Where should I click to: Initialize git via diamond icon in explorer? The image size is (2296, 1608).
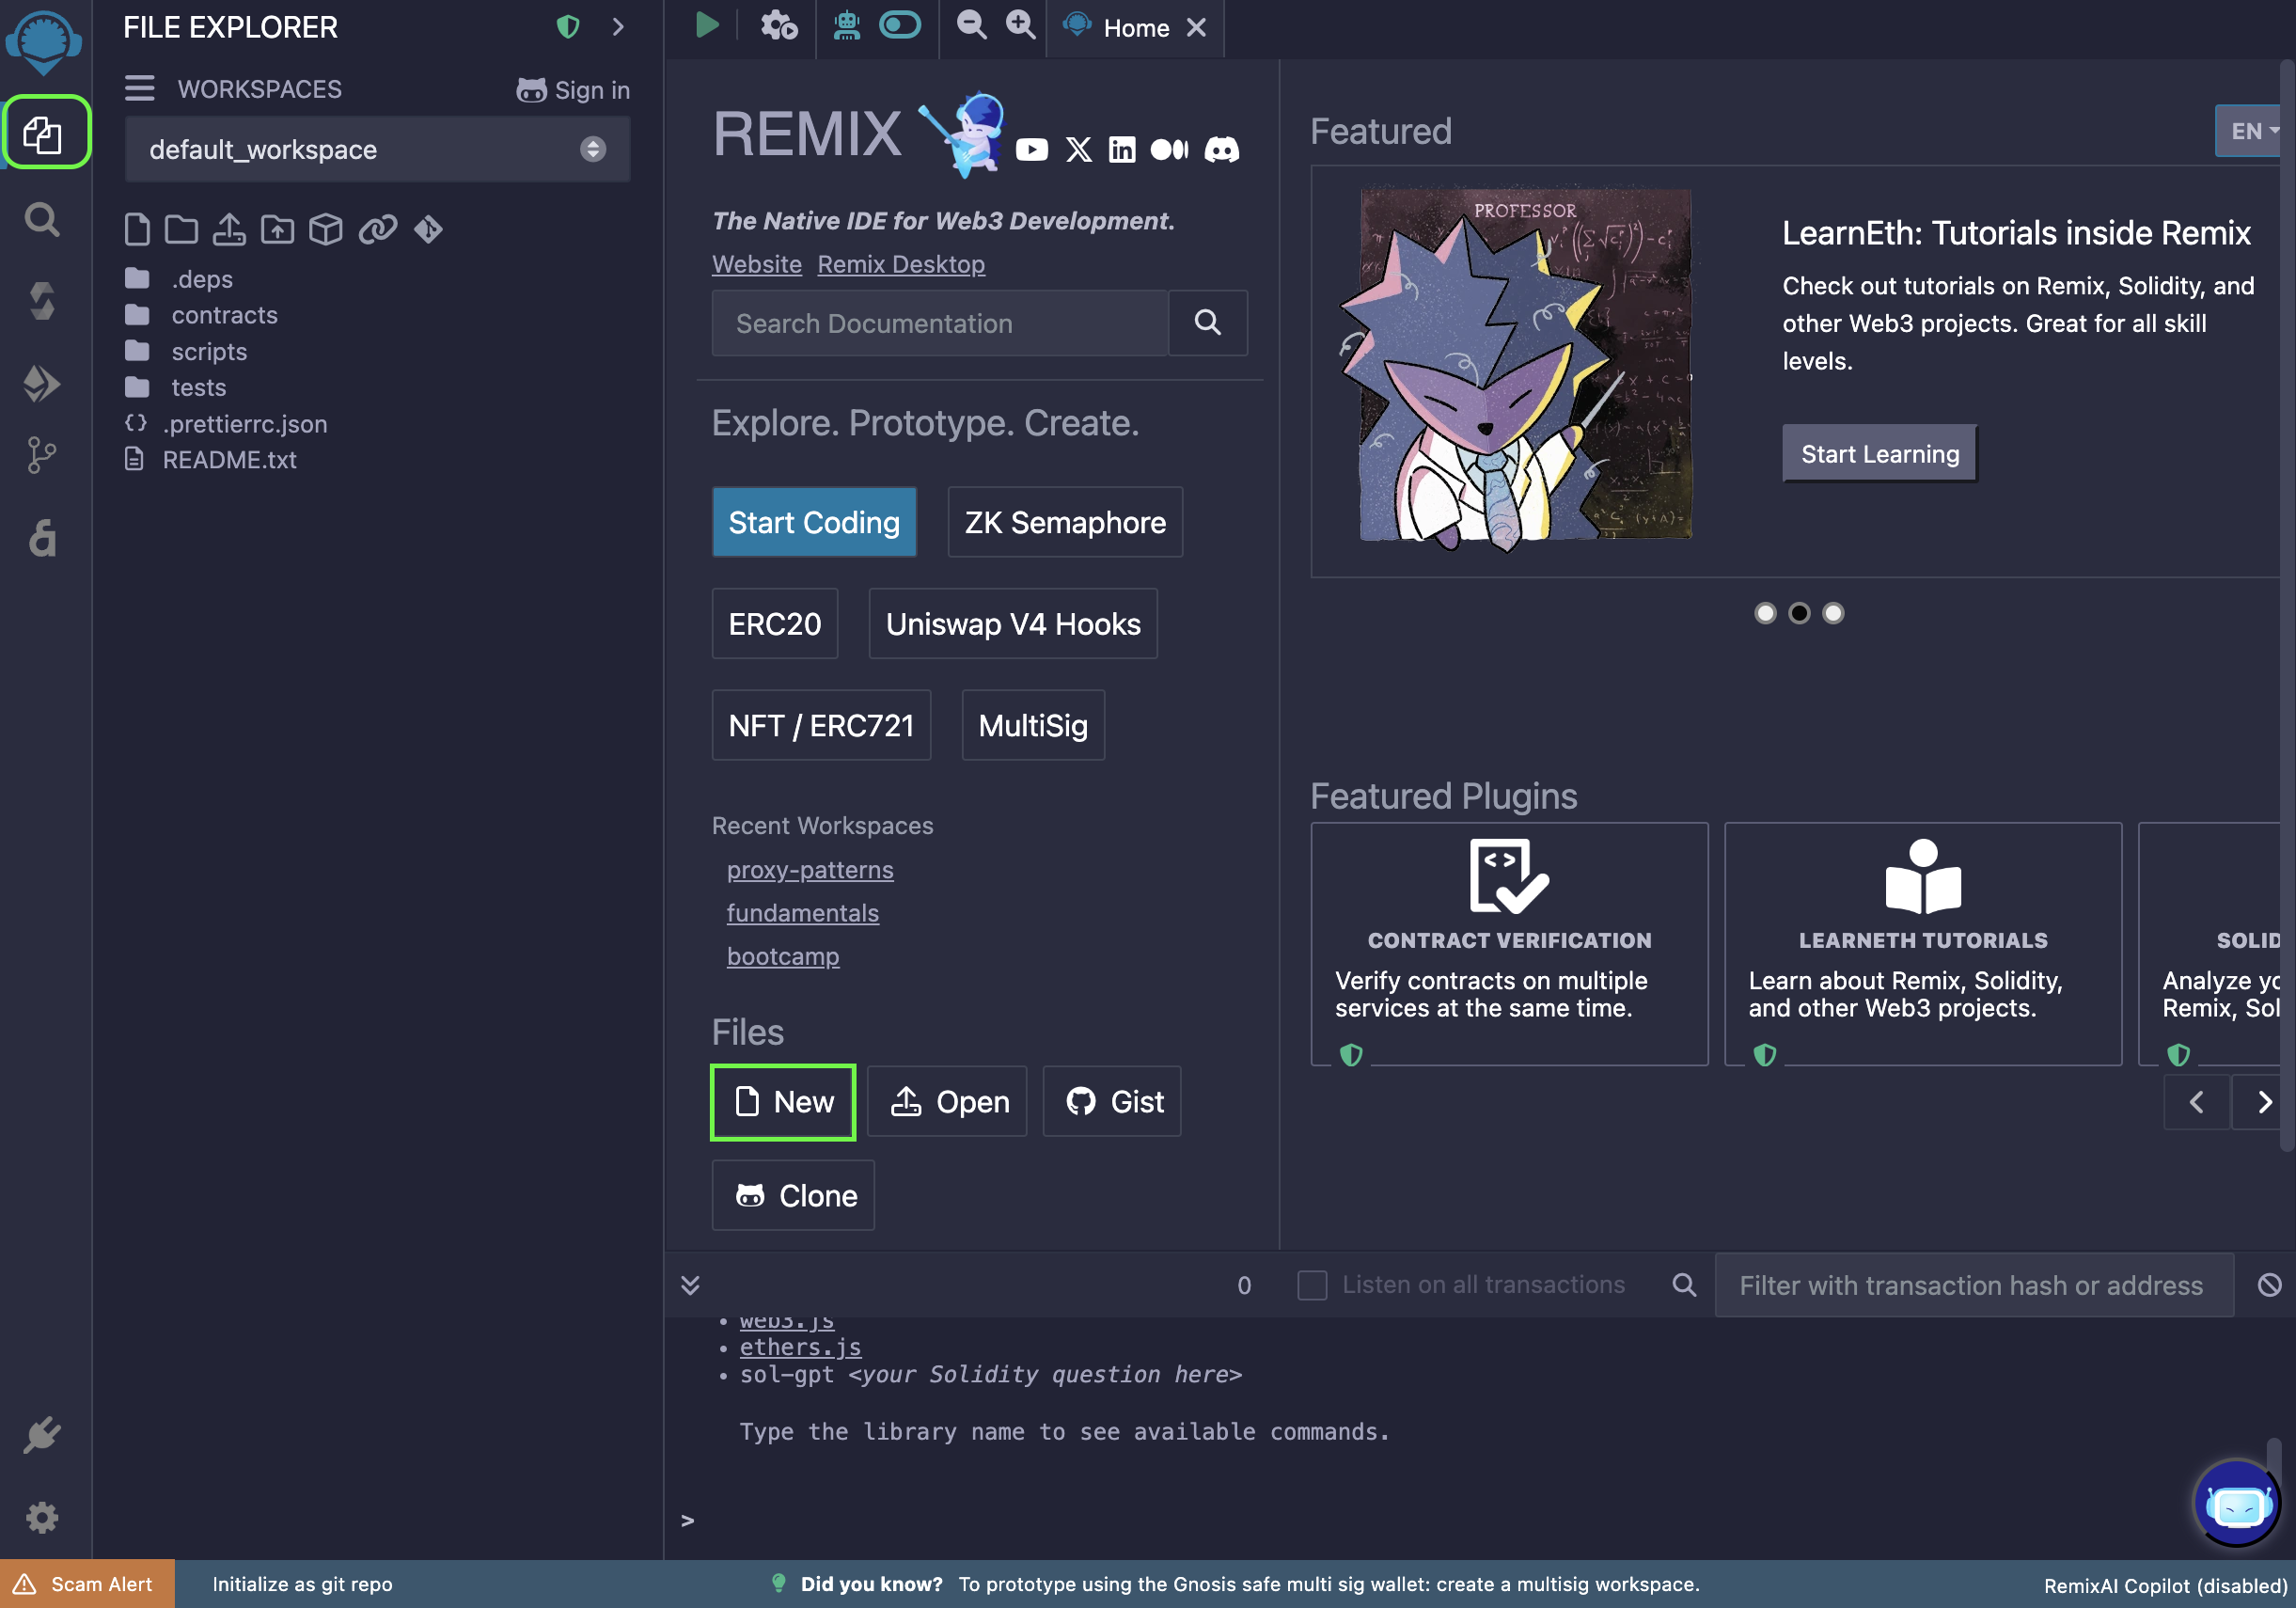click(x=428, y=229)
